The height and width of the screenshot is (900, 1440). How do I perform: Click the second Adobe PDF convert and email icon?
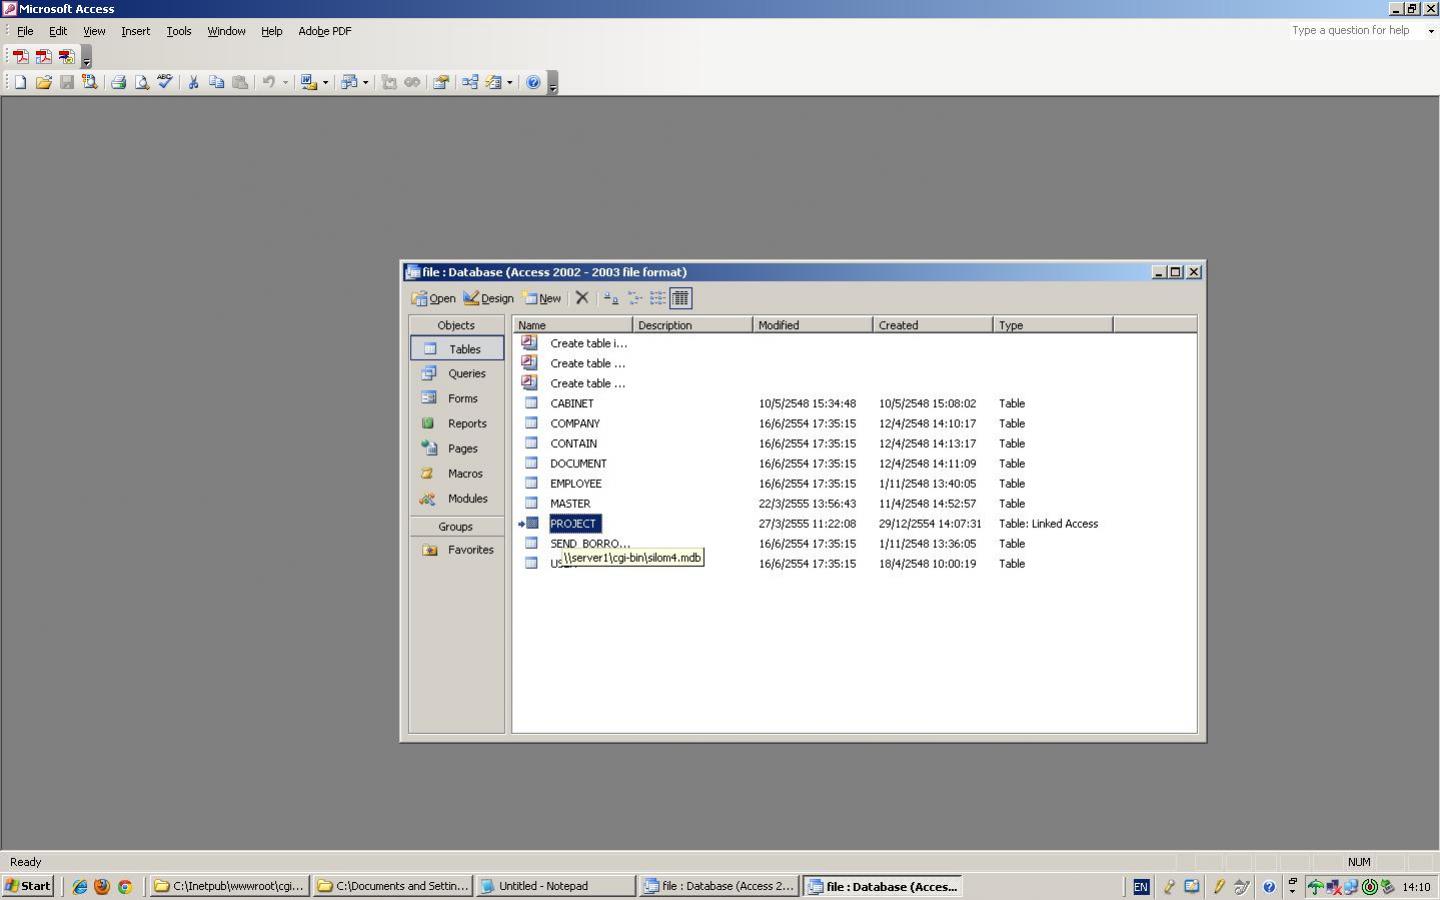43,57
